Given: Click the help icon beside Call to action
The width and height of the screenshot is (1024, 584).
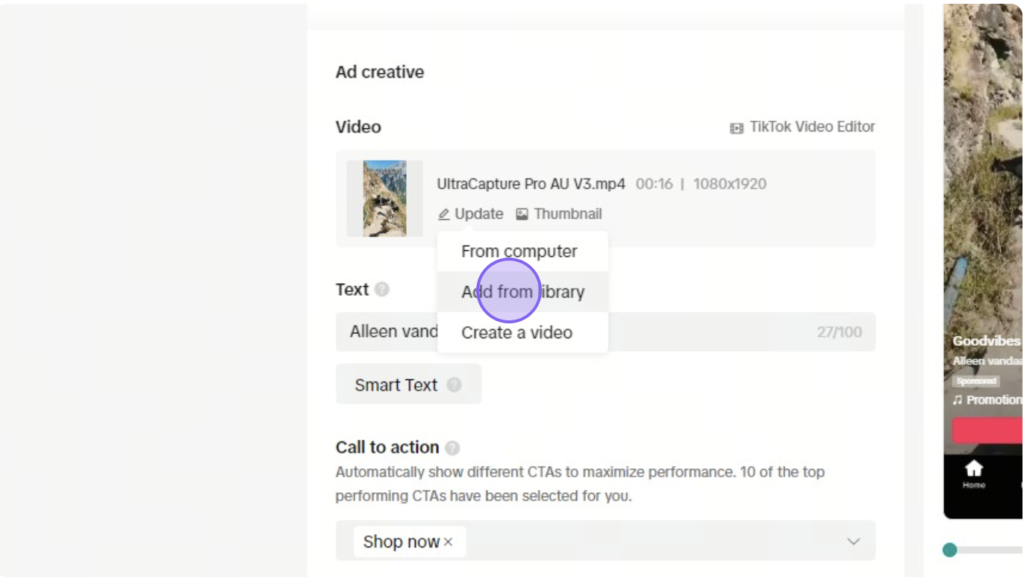Looking at the screenshot, I should coord(452,447).
